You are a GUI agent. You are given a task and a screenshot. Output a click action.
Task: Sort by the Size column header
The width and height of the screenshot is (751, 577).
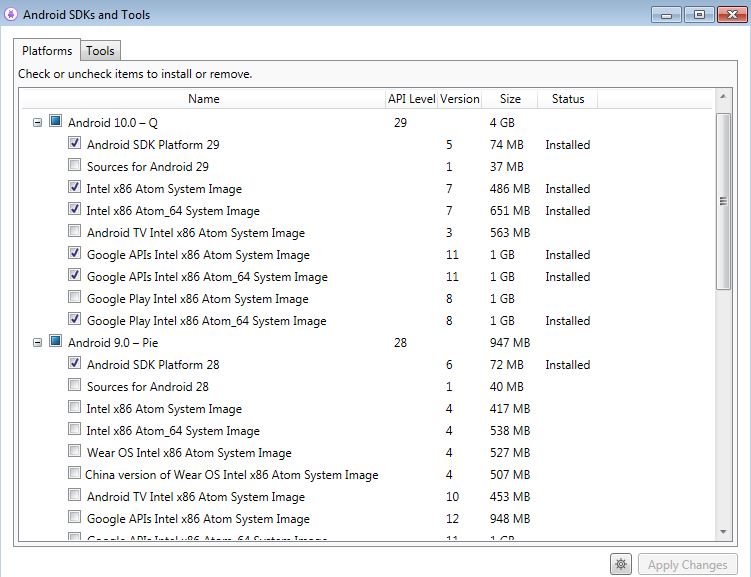coord(510,99)
